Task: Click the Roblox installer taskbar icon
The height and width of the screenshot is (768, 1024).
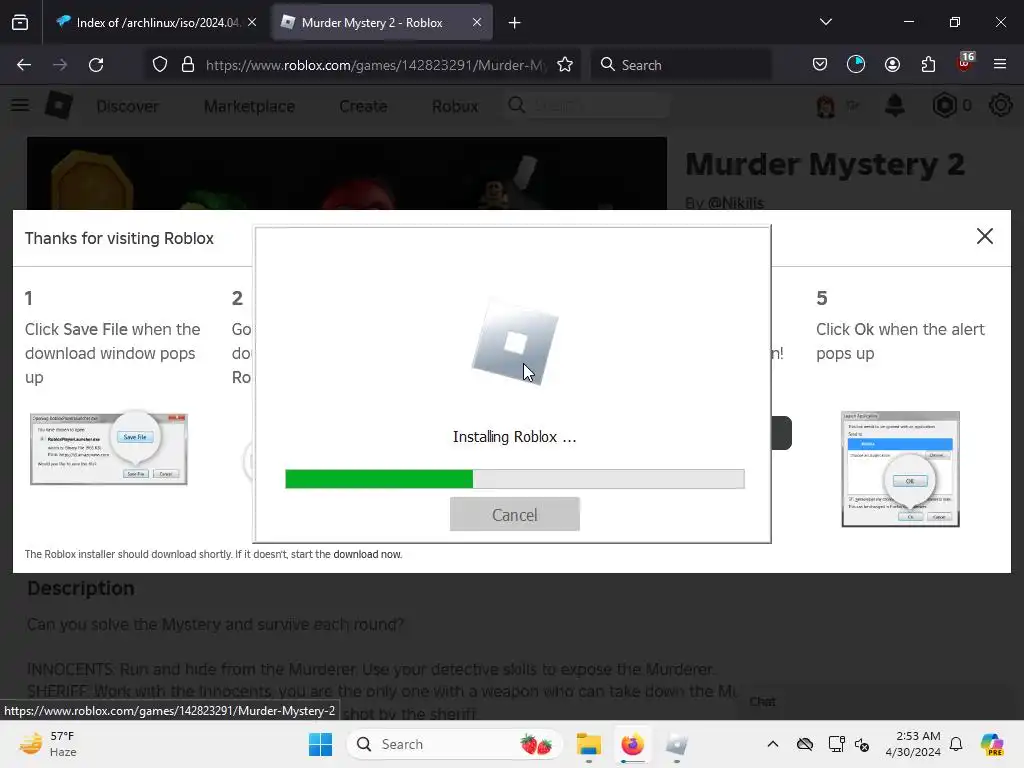Action: point(677,744)
